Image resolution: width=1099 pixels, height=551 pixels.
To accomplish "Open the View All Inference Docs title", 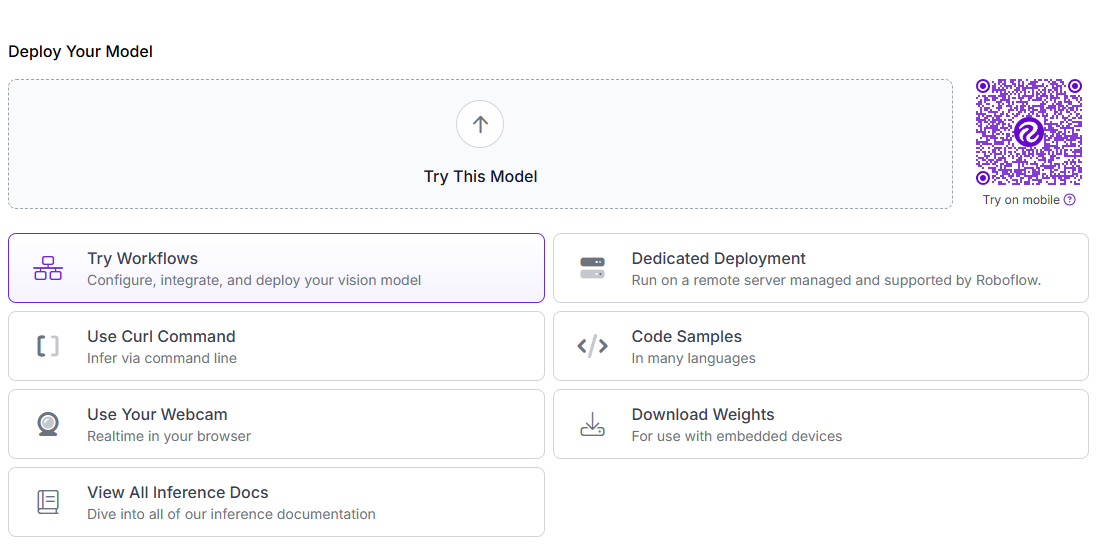I will click(x=178, y=492).
